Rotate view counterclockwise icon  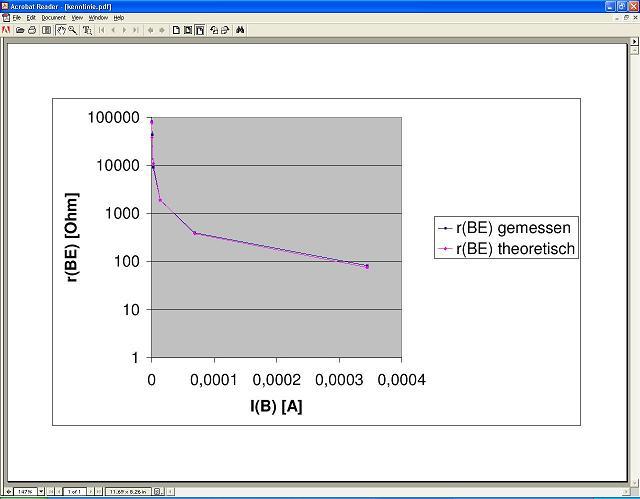click(x=214, y=30)
